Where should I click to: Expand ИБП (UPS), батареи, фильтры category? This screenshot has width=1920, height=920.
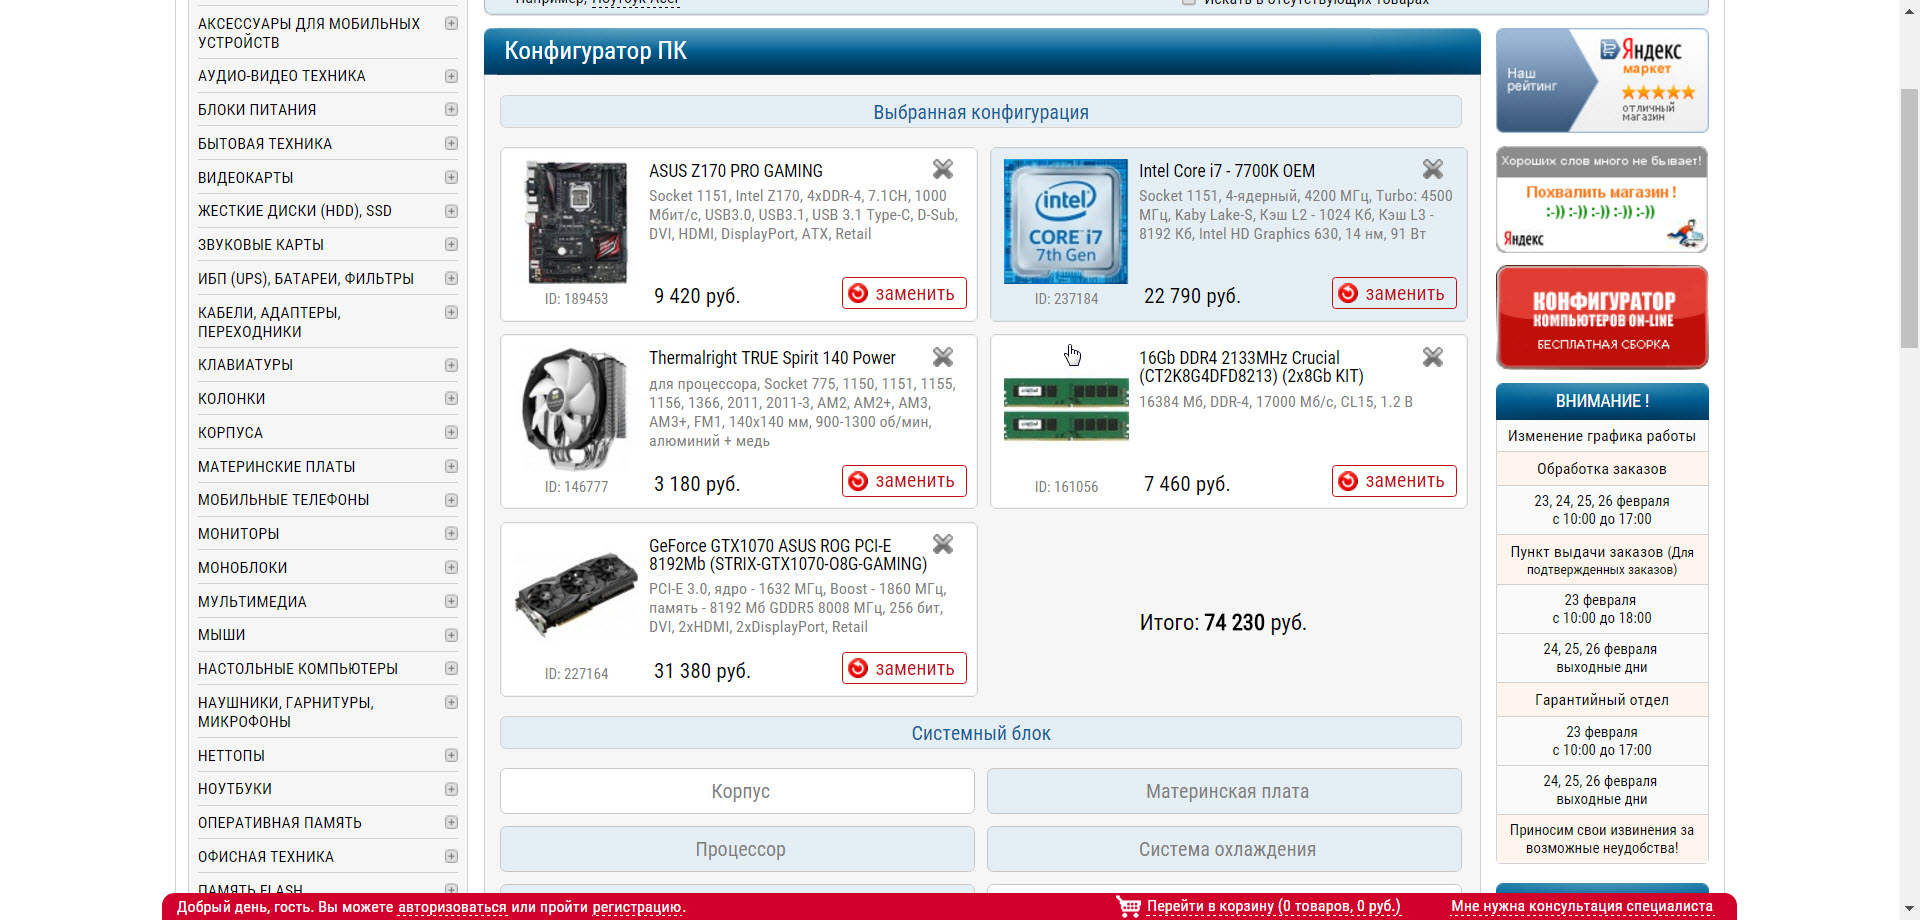tap(451, 278)
